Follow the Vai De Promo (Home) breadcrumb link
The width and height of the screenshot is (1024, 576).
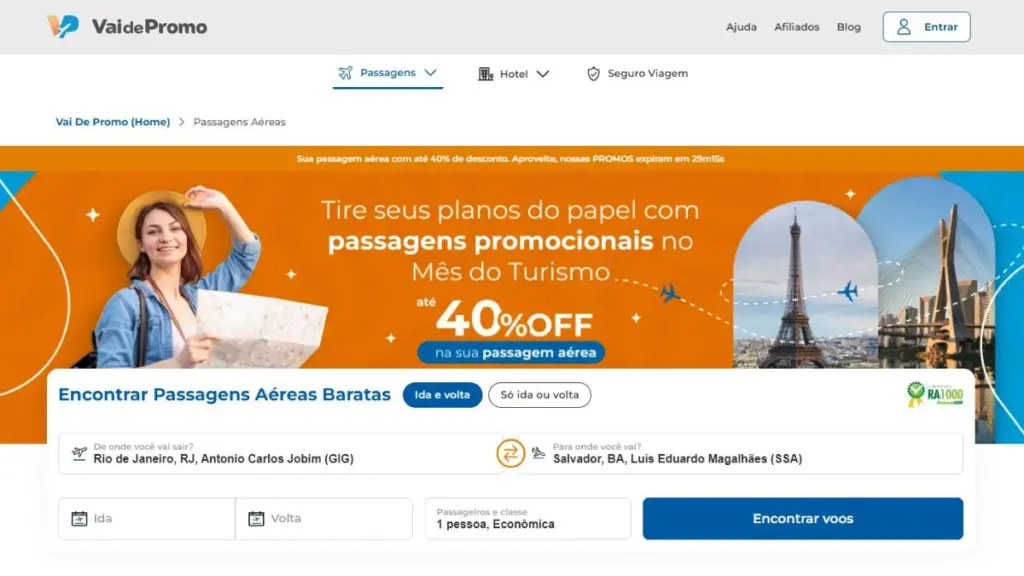[113, 122]
